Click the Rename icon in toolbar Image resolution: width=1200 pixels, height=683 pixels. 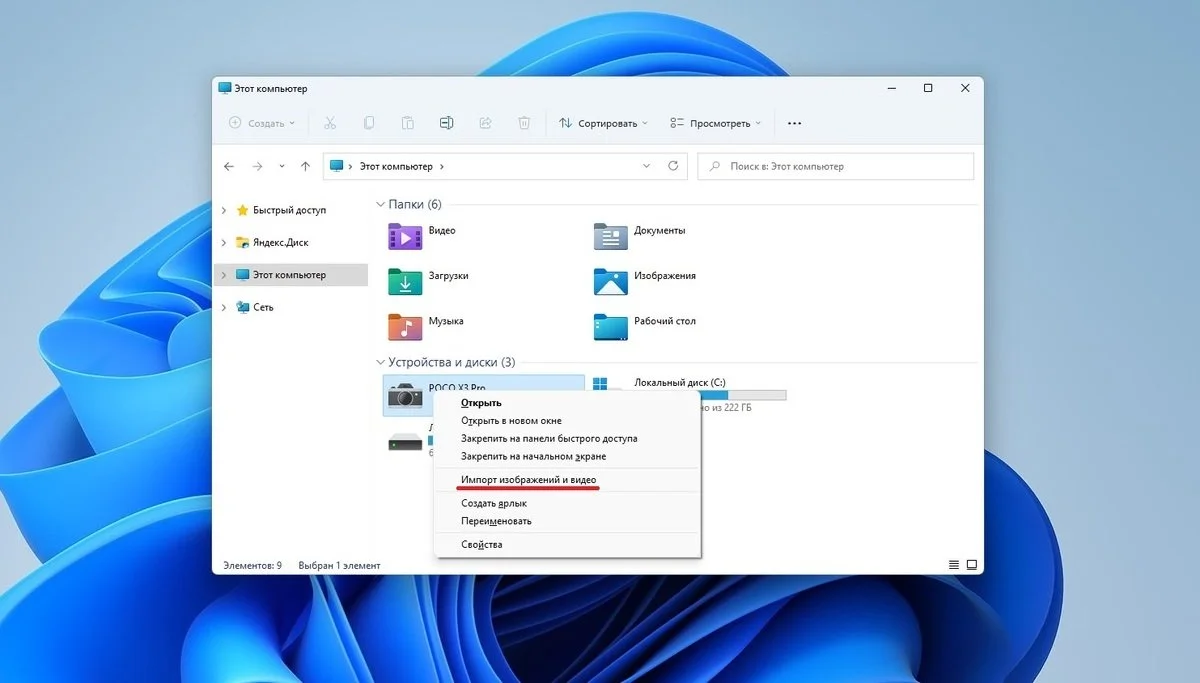pos(446,123)
